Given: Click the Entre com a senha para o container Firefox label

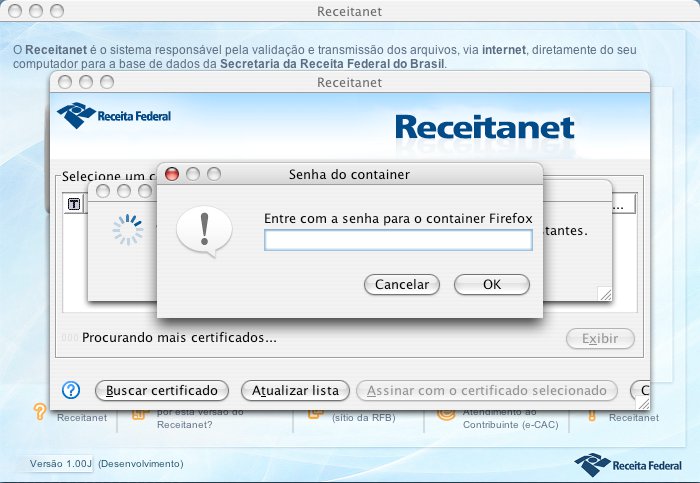Looking at the screenshot, I should pos(398,219).
